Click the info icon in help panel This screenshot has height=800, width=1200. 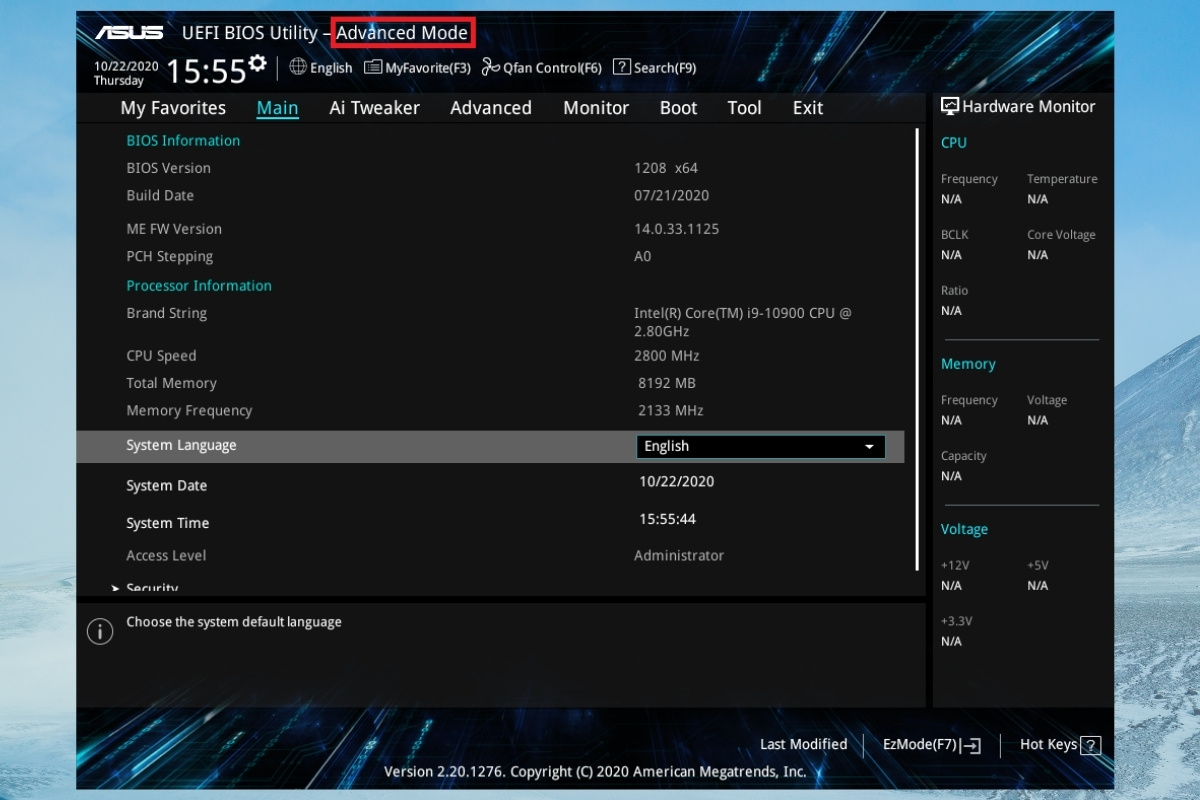100,631
